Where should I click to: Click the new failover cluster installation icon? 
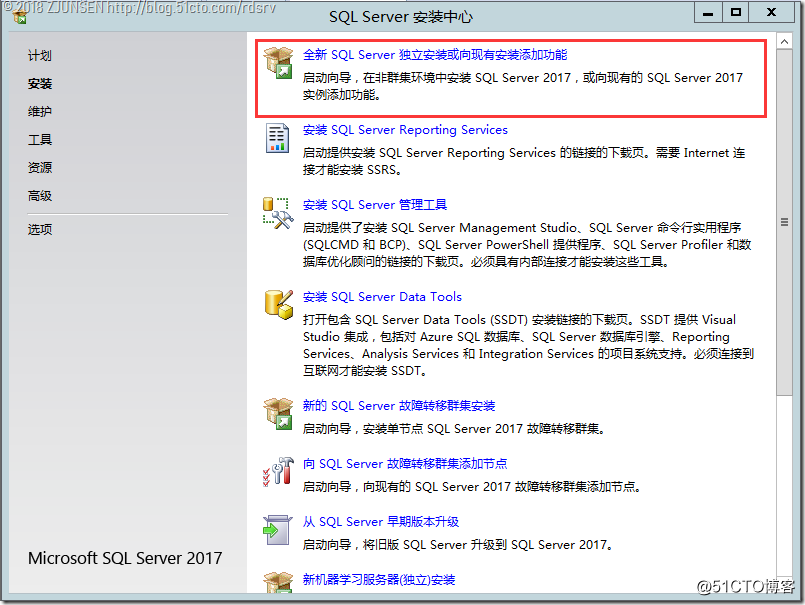point(278,413)
